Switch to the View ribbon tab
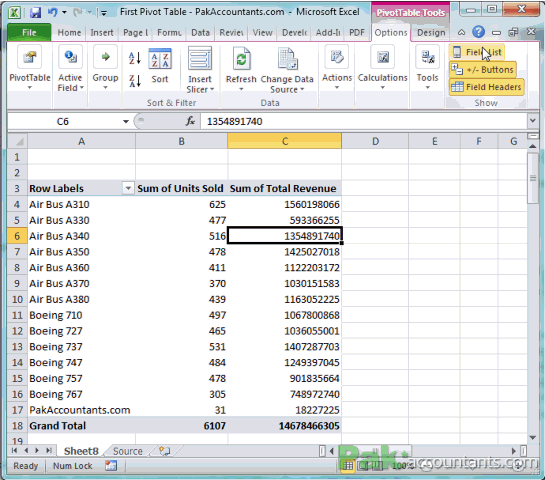Viewport: 545px width, 480px height. [262, 32]
